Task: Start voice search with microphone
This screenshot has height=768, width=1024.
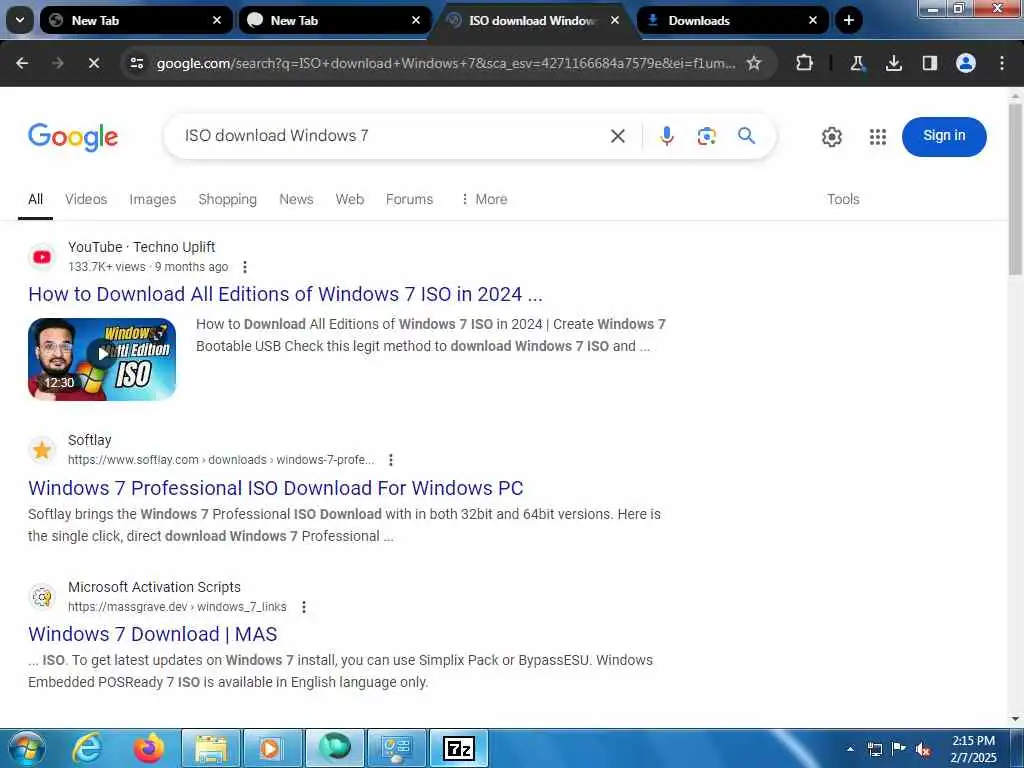Action: pos(666,136)
